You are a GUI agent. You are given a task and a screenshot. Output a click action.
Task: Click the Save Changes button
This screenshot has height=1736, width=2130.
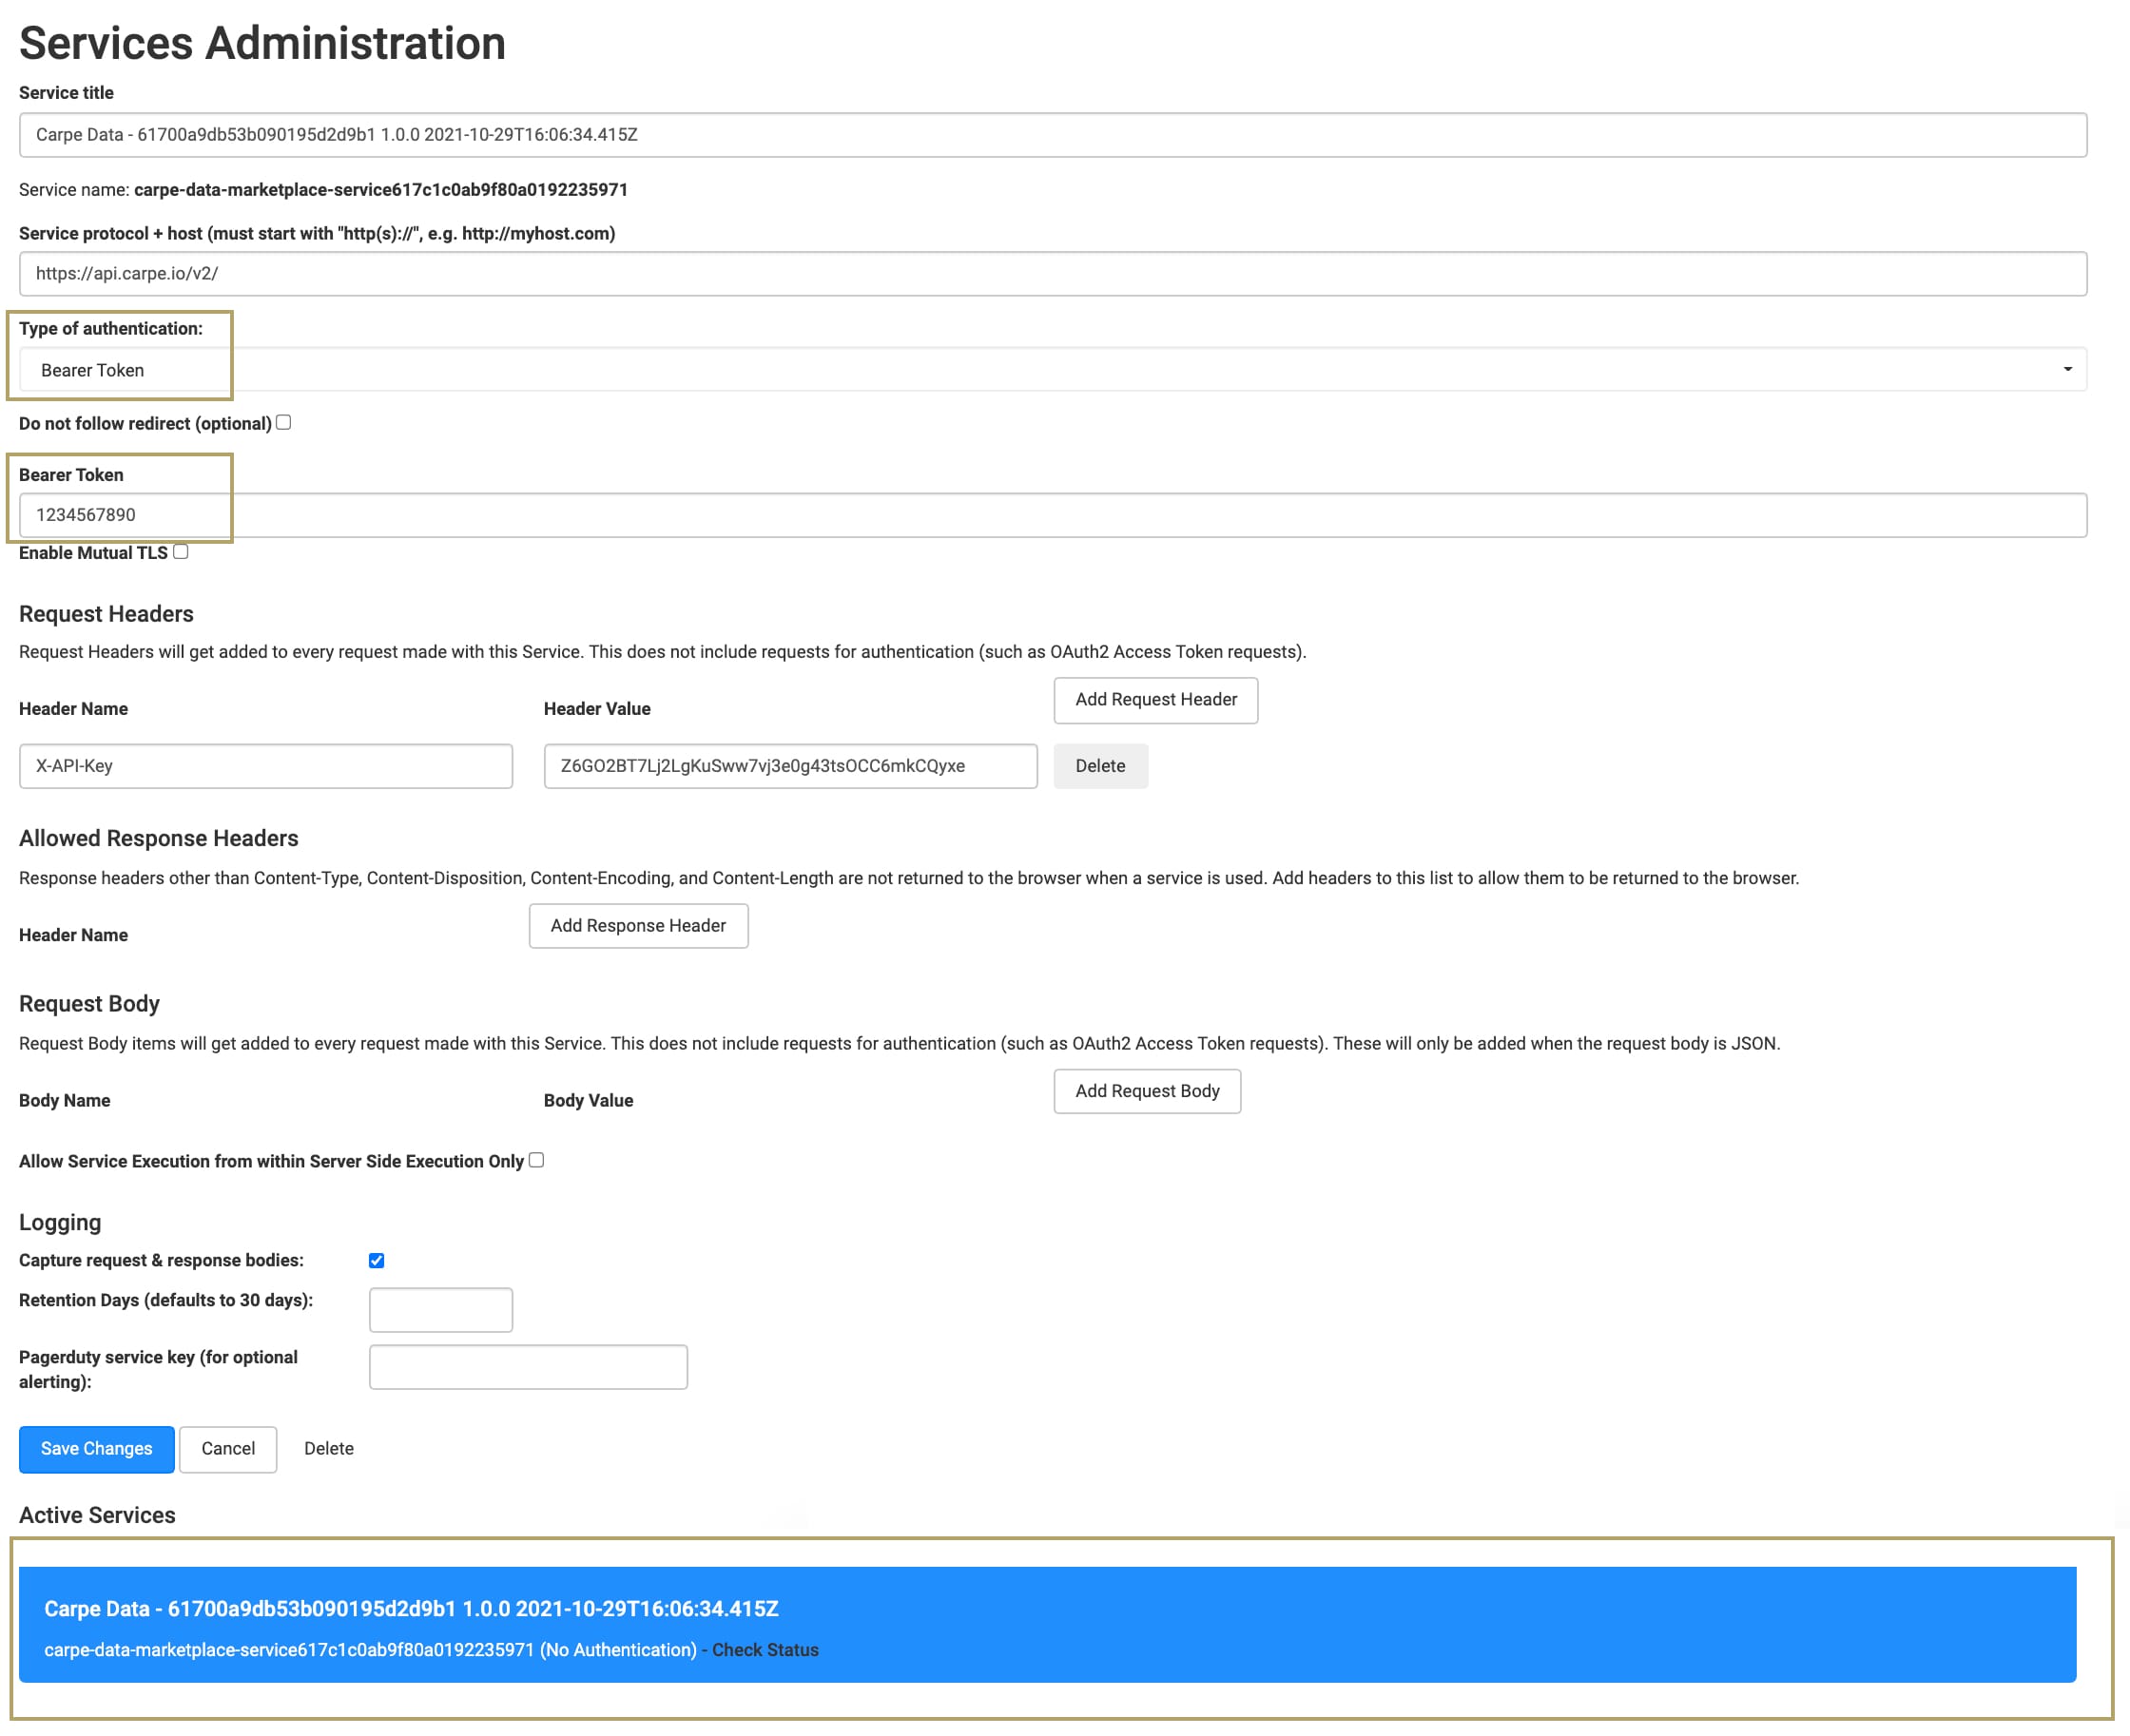tap(97, 1449)
